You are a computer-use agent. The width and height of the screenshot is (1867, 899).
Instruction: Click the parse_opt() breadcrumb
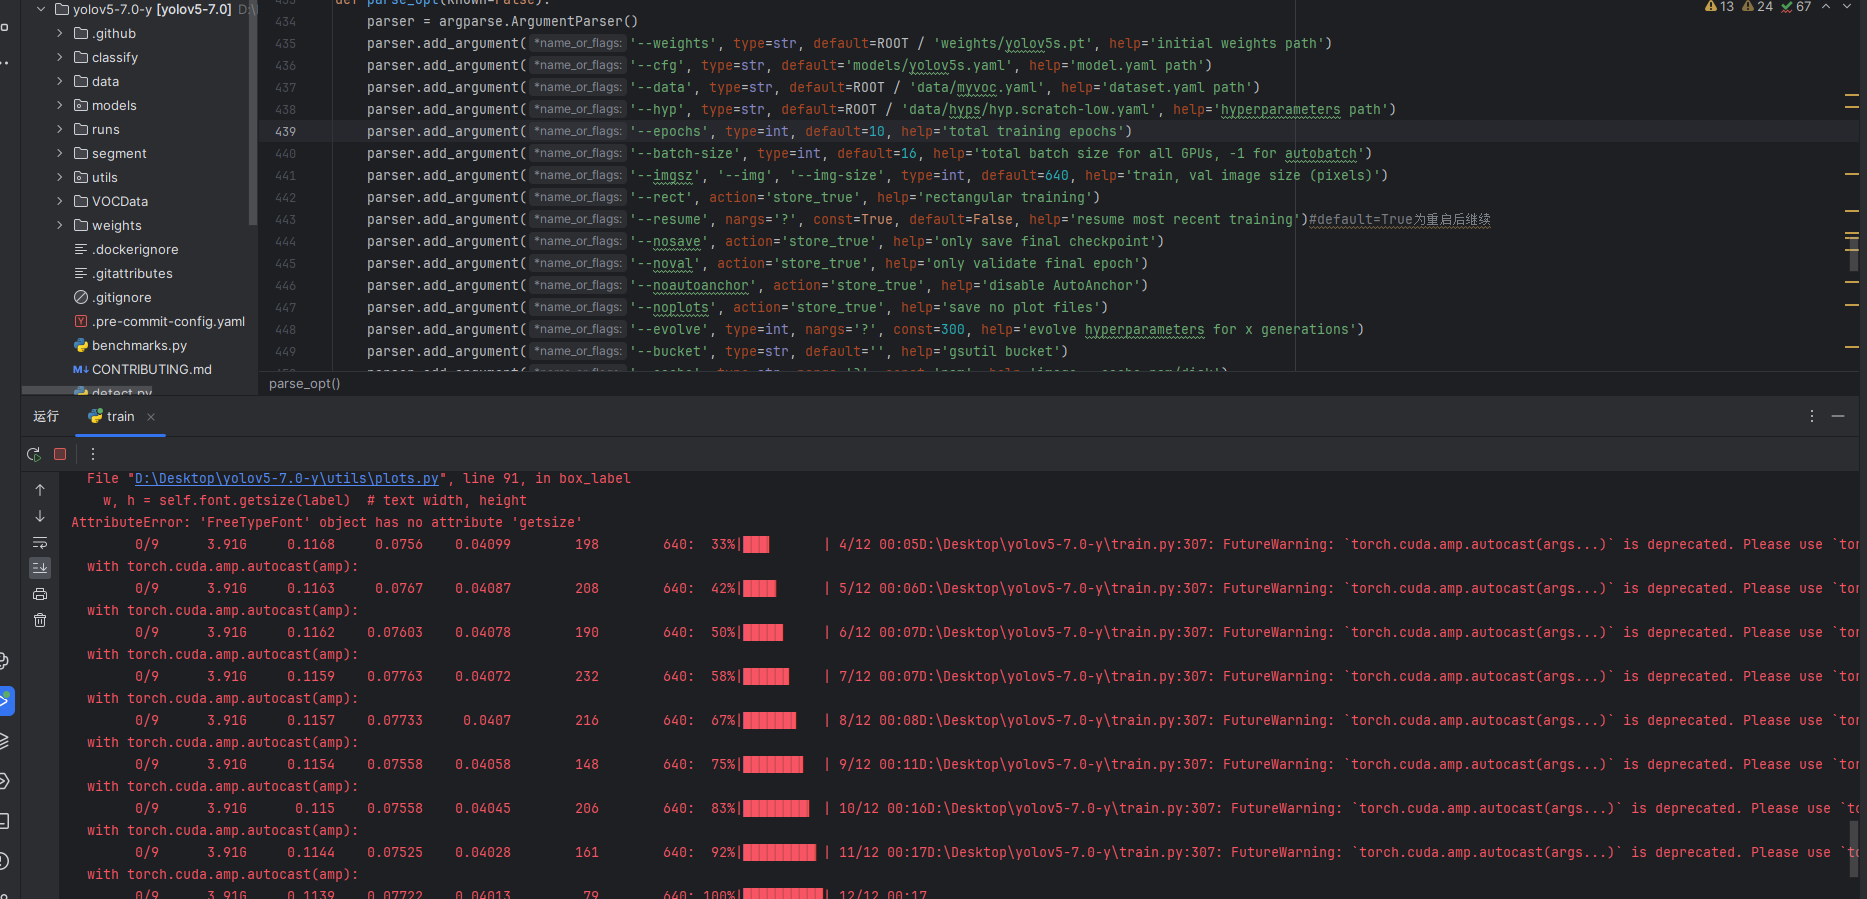click(x=304, y=383)
